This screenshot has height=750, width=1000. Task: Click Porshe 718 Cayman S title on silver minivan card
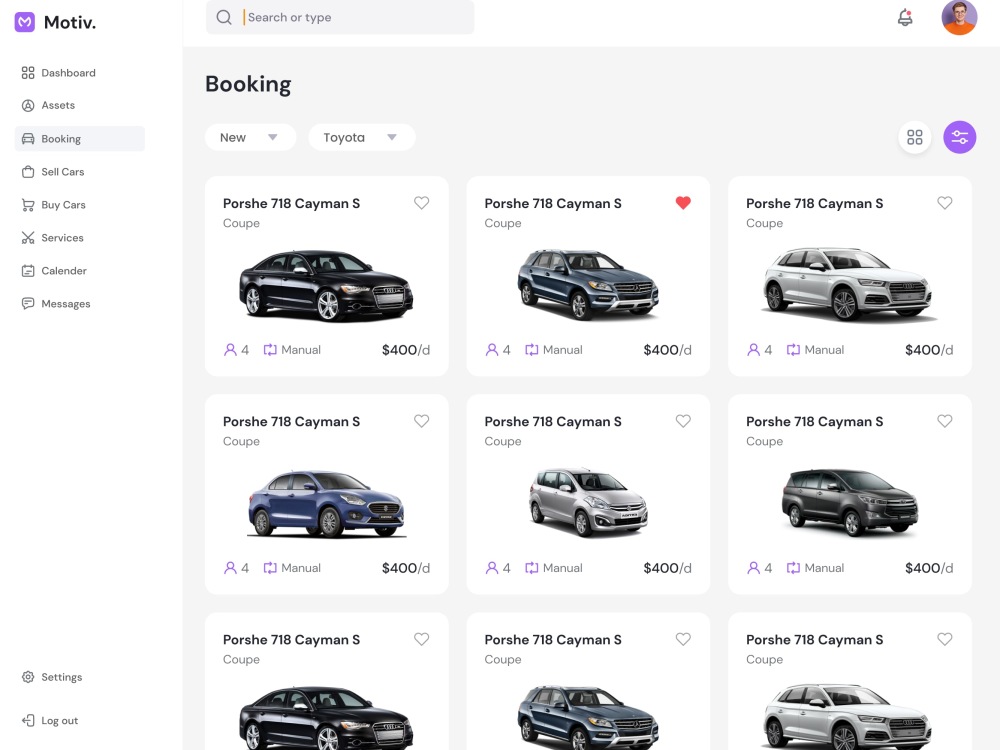click(553, 422)
